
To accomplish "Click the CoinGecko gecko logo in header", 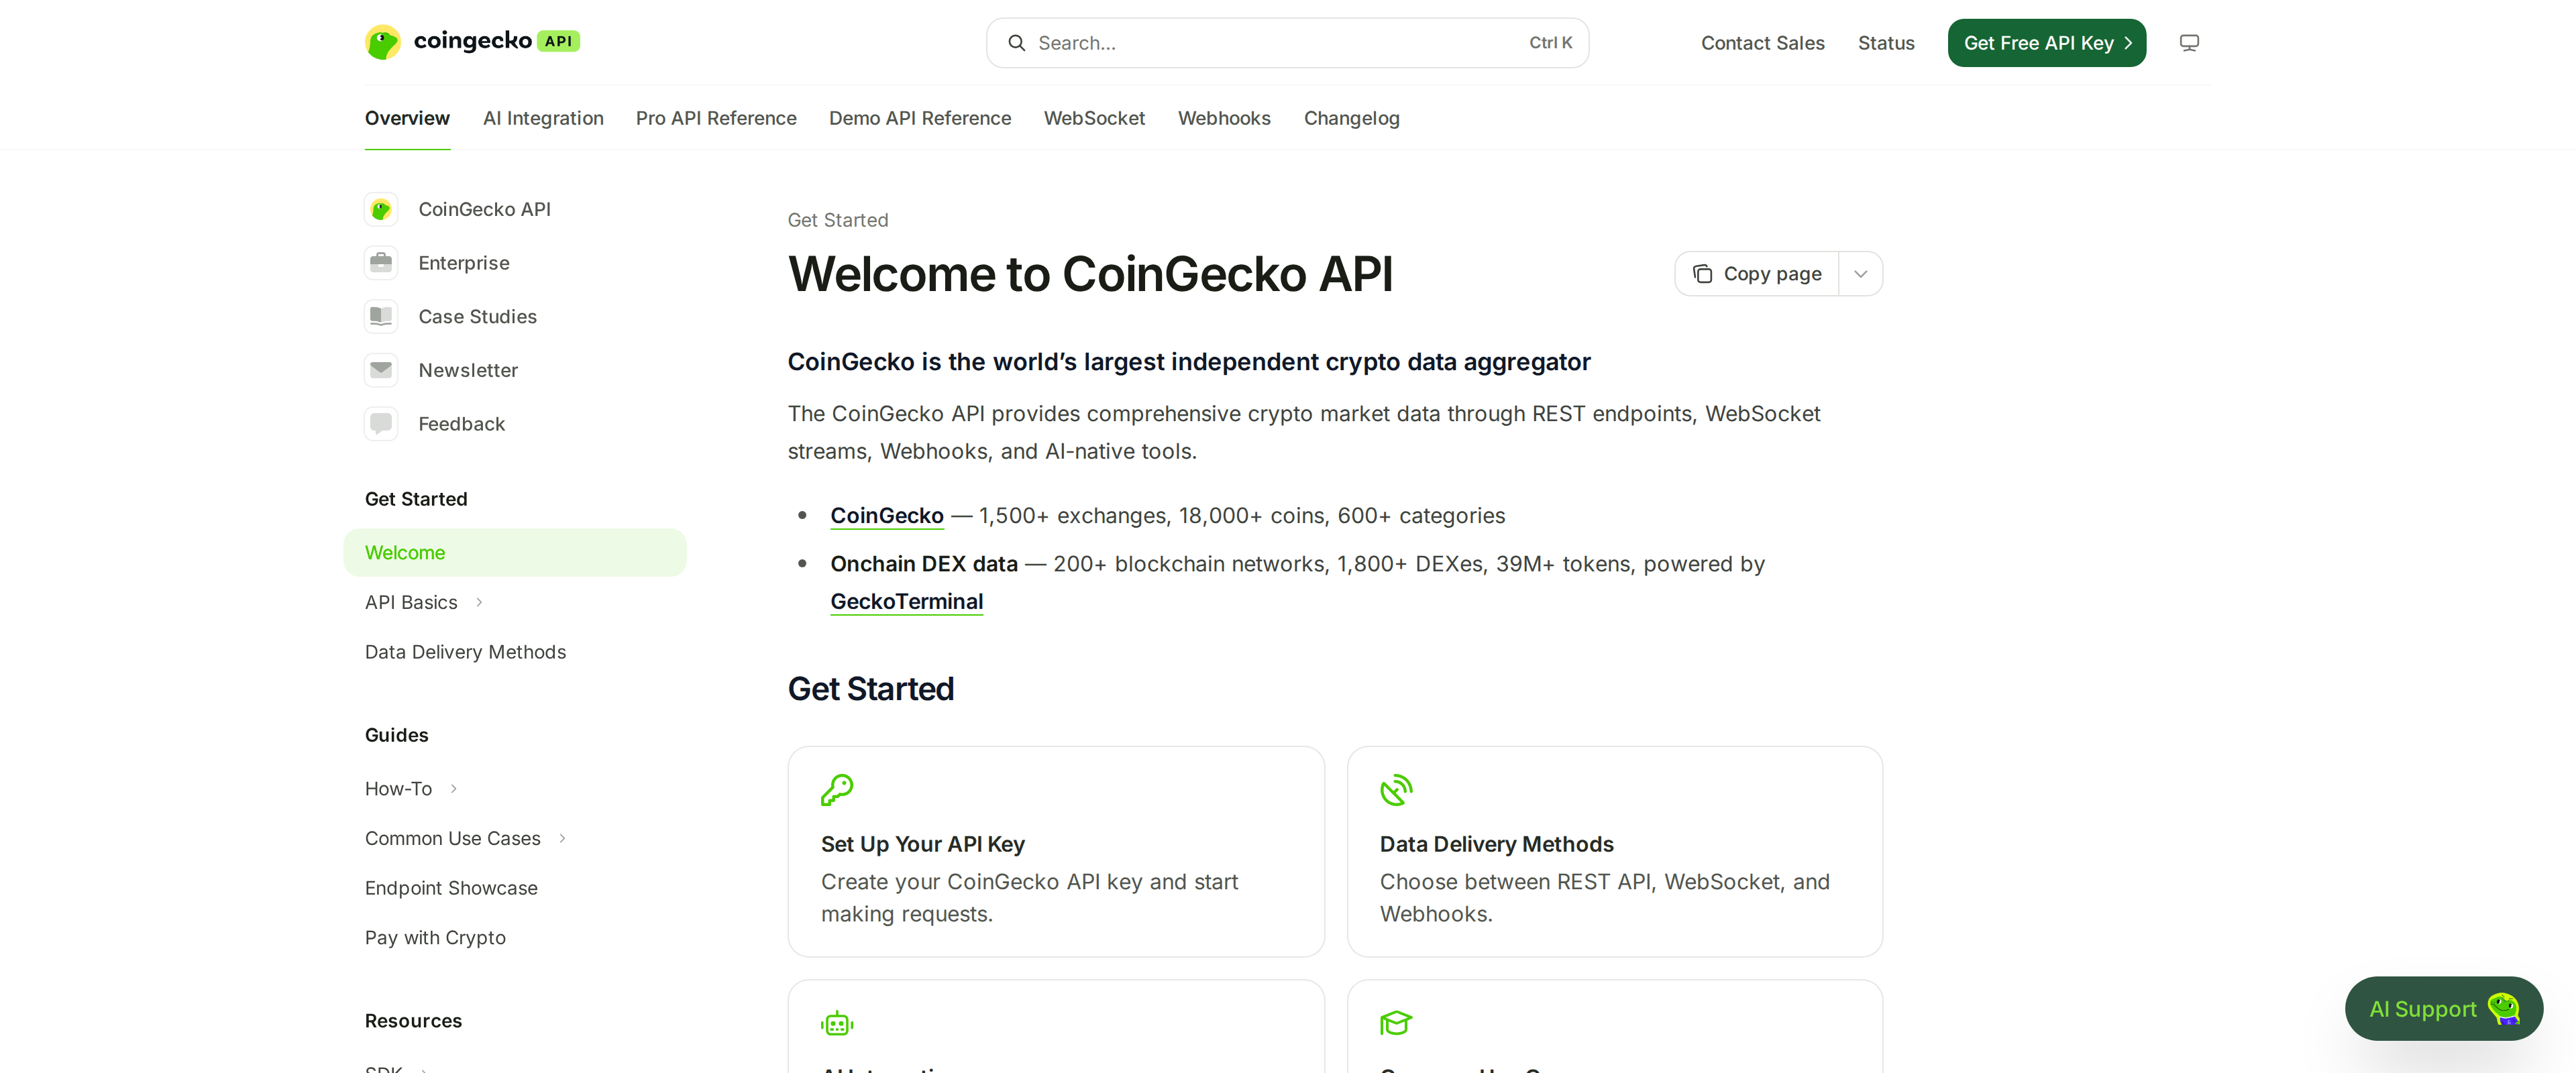I will coord(383,42).
